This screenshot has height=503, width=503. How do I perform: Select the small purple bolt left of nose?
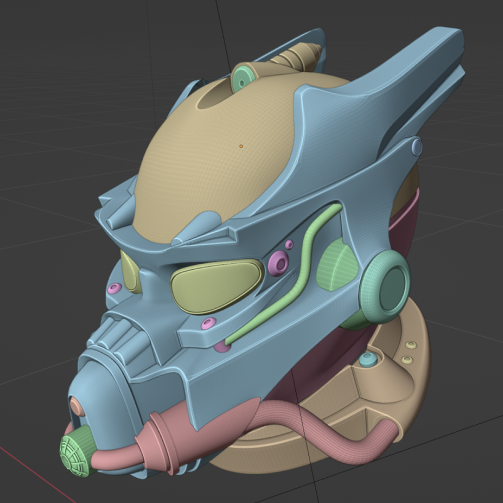[x=115, y=288]
